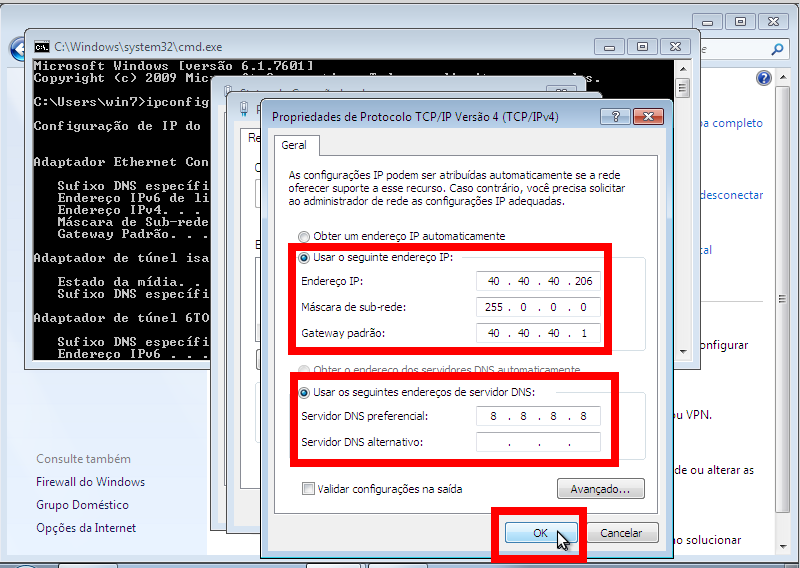Select 'Obter um endereço IP automaticamente' radio
The height and width of the screenshot is (568, 800).
click(304, 236)
